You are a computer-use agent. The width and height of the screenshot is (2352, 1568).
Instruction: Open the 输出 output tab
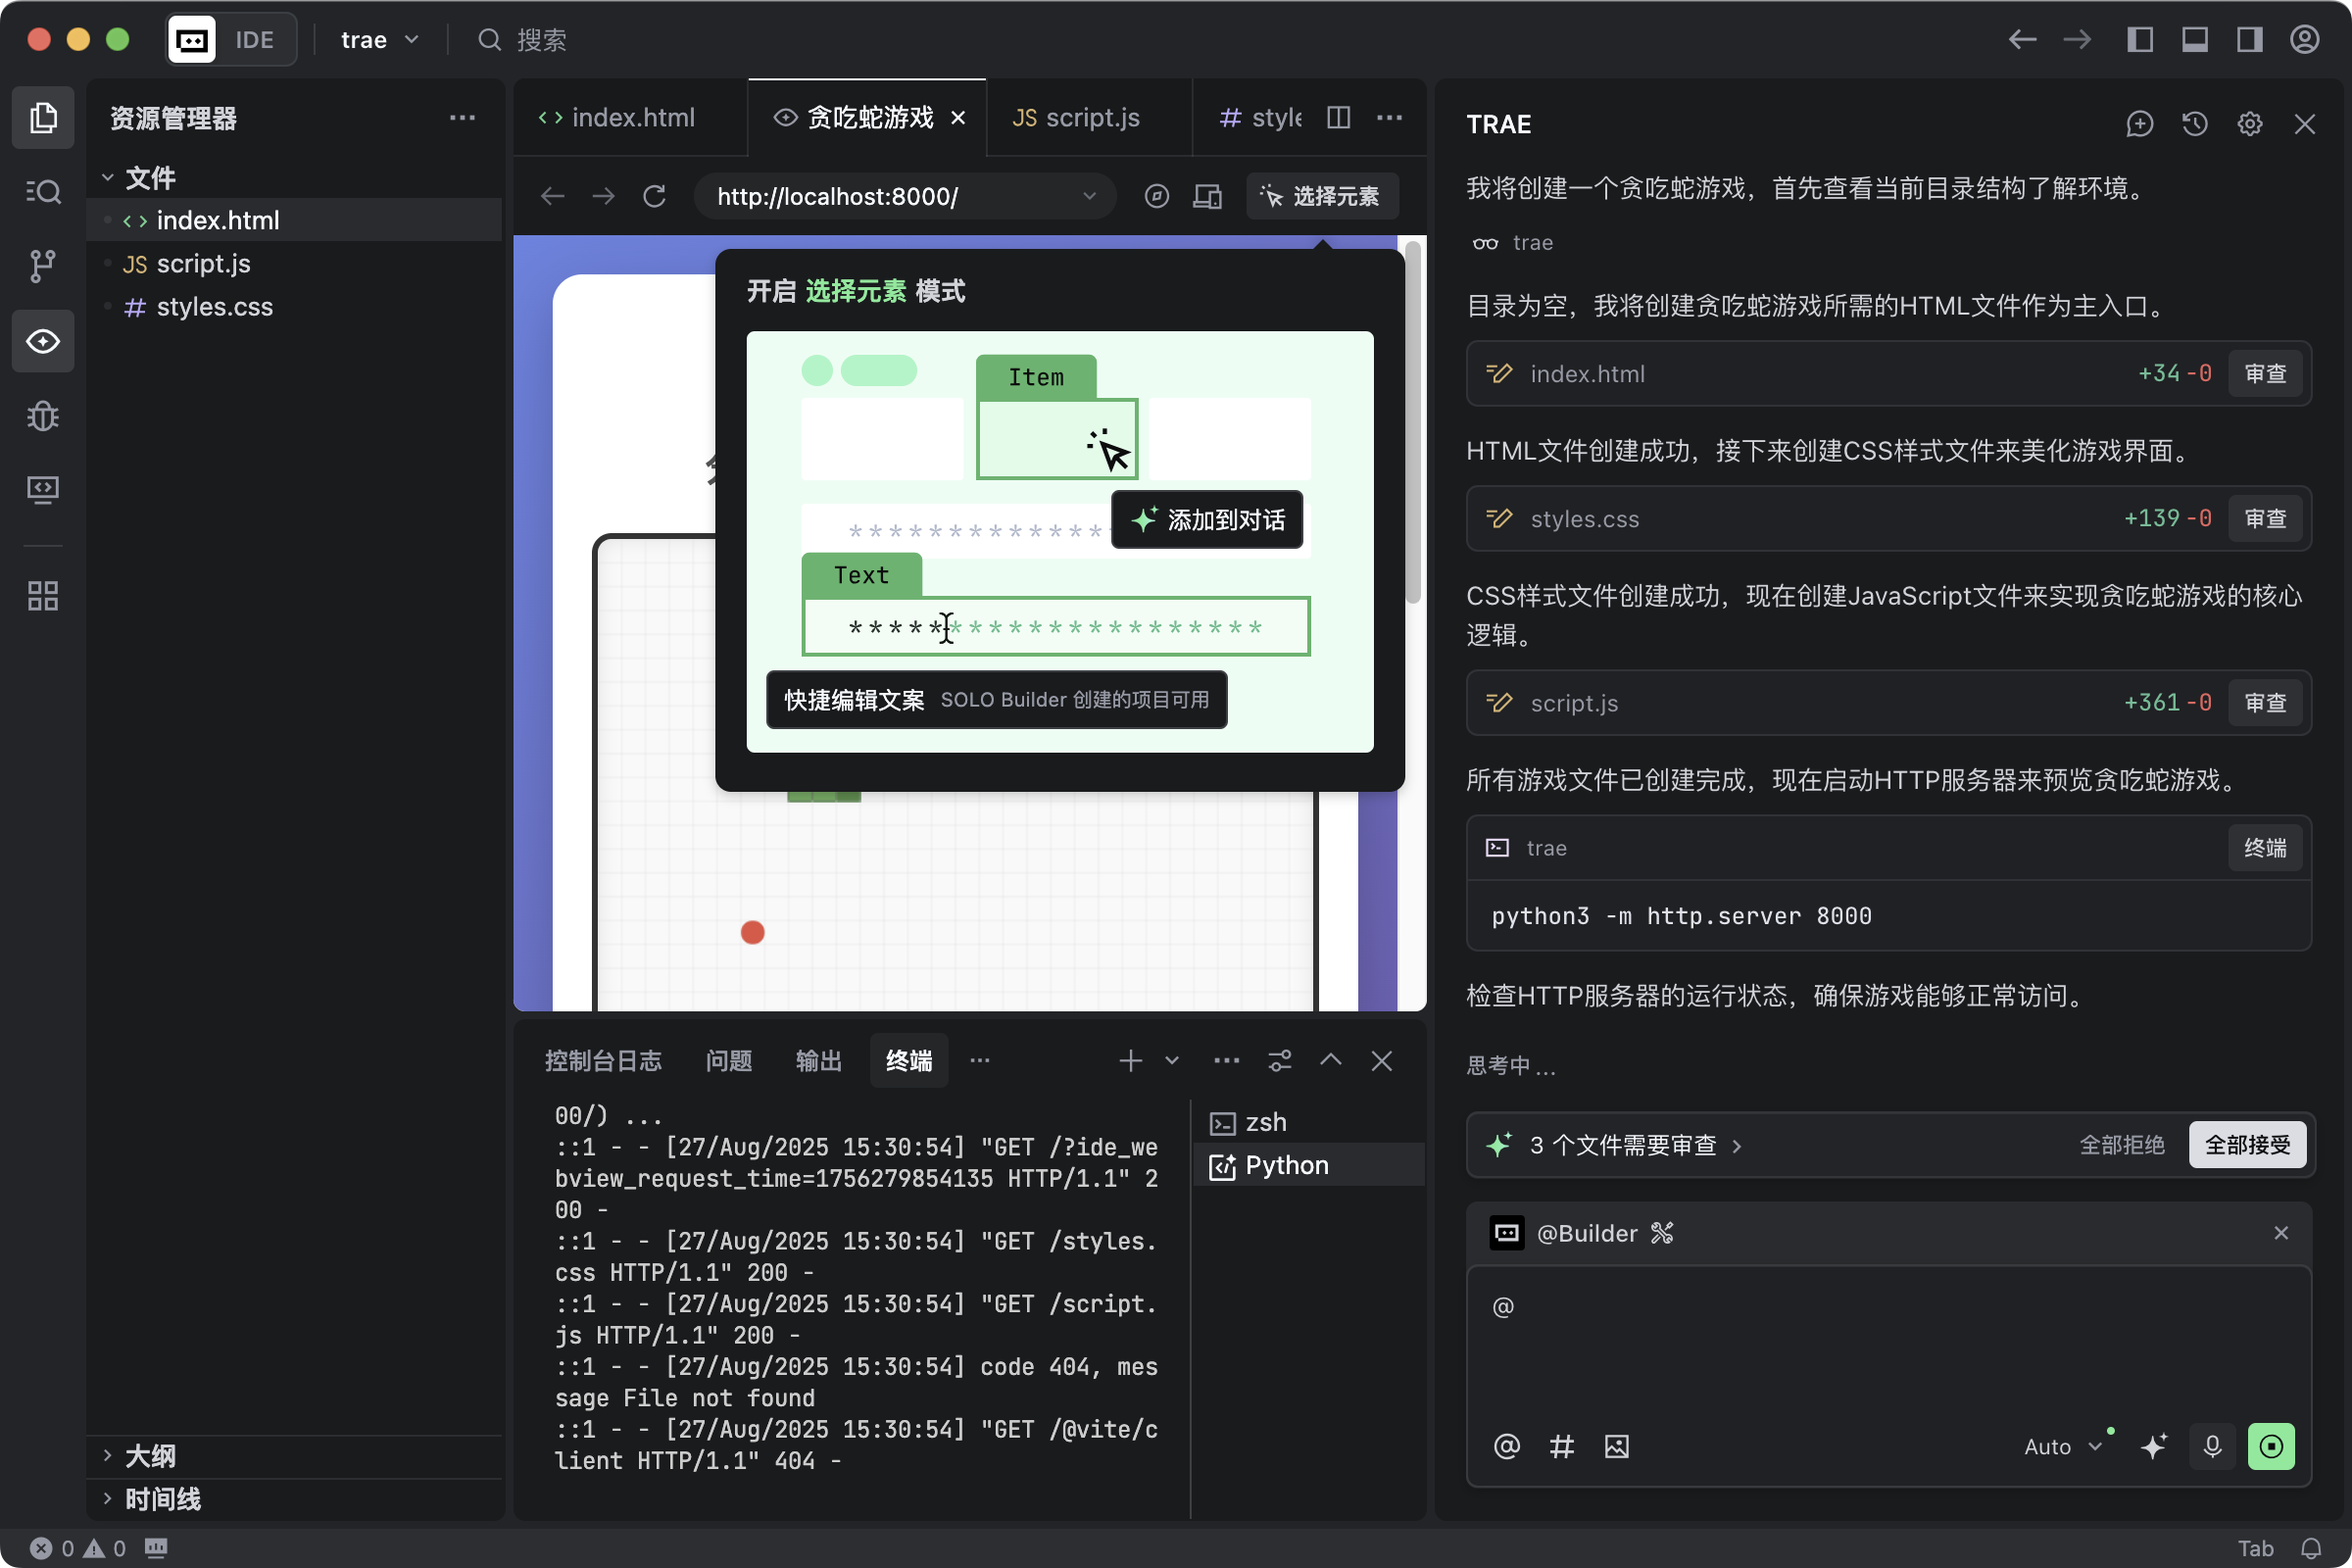[x=818, y=1060]
